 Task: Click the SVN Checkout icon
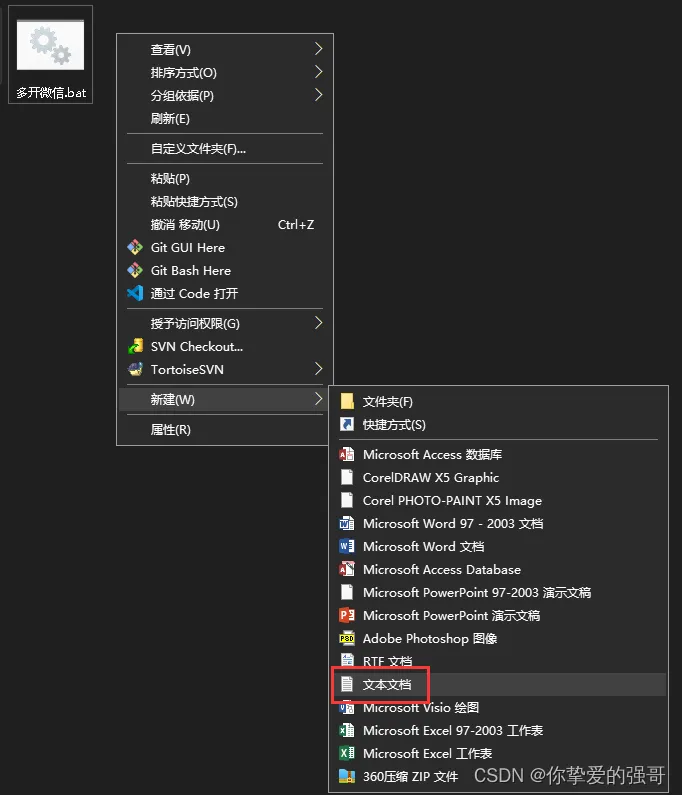135,346
